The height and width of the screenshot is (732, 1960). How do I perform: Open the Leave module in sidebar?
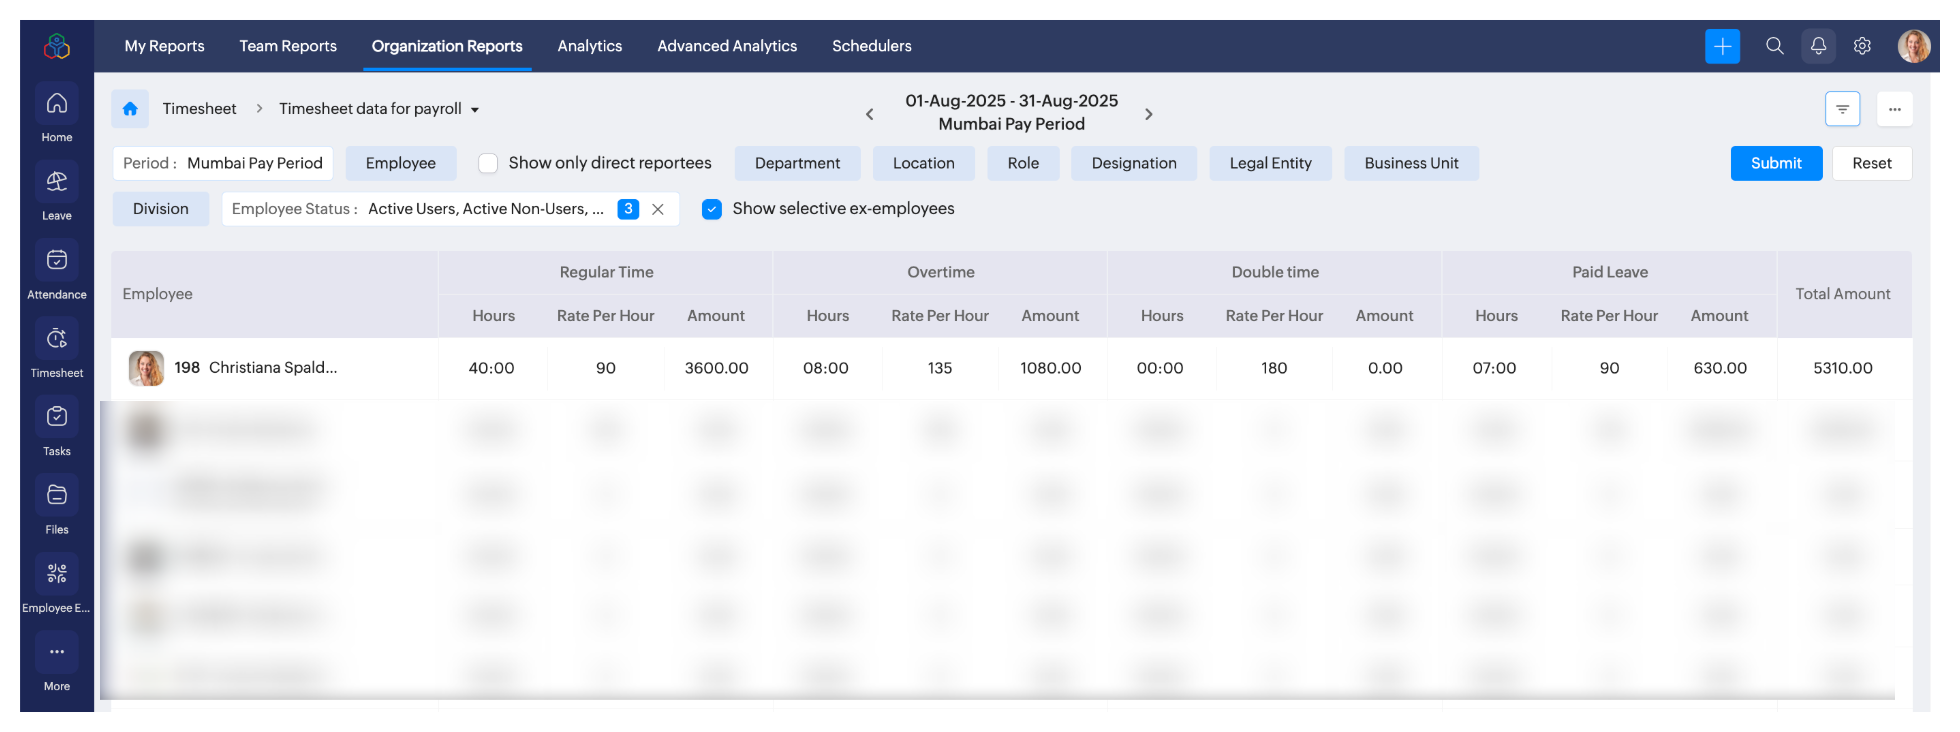pos(57,182)
